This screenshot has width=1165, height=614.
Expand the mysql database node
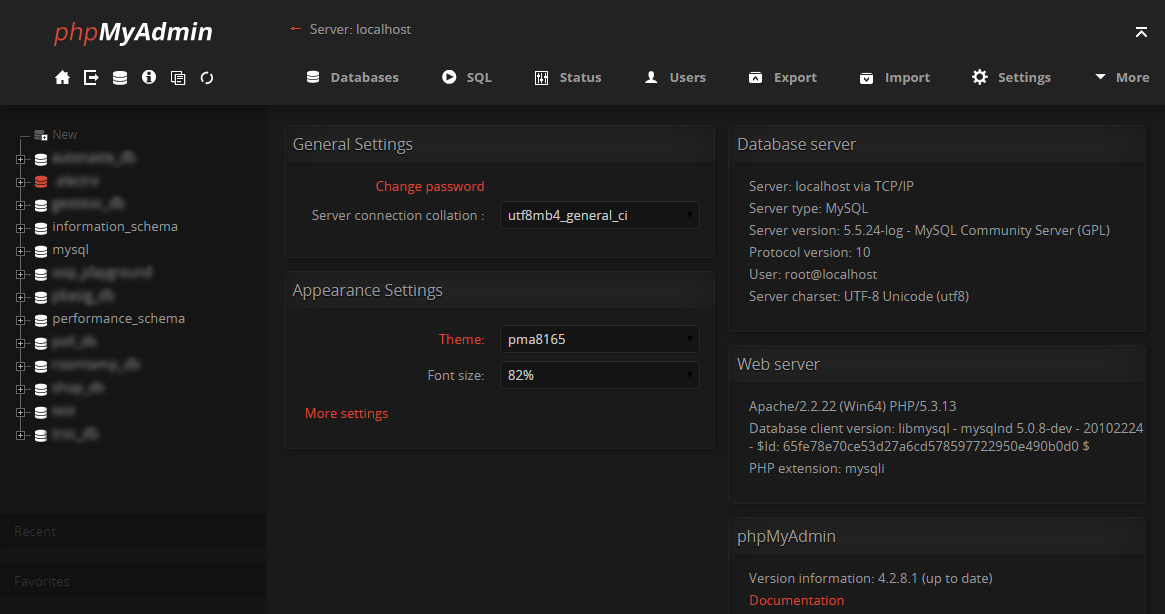(x=21, y=251)
